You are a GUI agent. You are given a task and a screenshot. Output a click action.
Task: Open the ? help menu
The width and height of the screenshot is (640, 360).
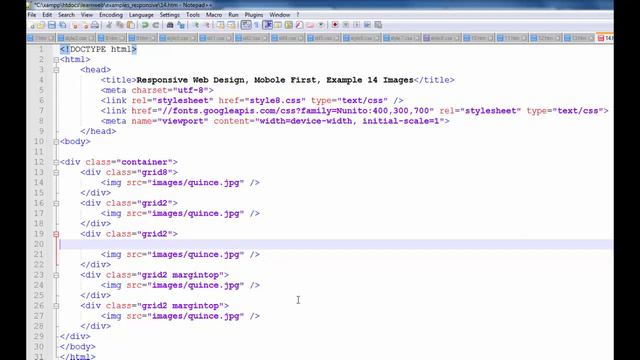(298, 15)
